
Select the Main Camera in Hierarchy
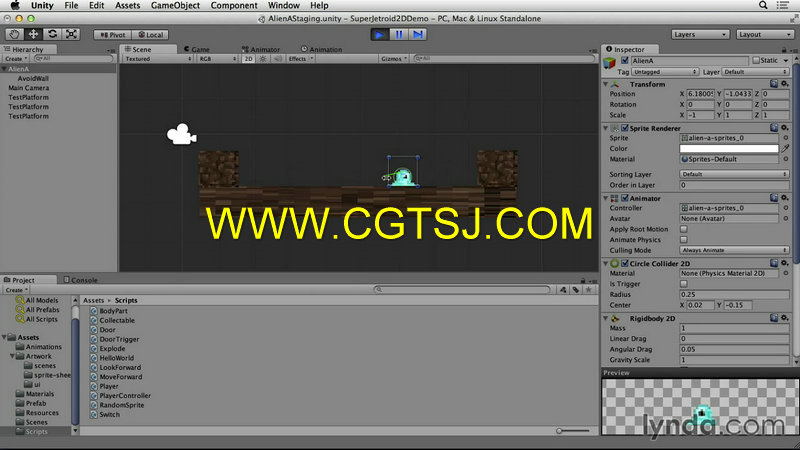coord(29,88)
